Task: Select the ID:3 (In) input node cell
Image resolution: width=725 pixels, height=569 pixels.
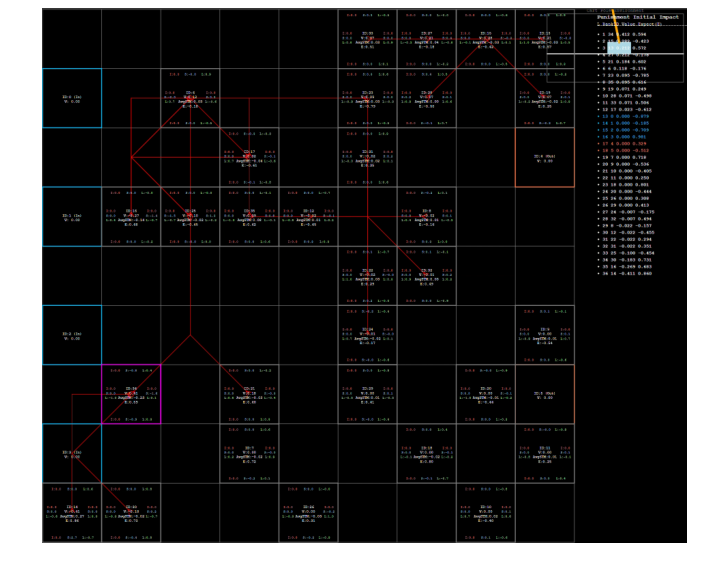Action: 71,453
